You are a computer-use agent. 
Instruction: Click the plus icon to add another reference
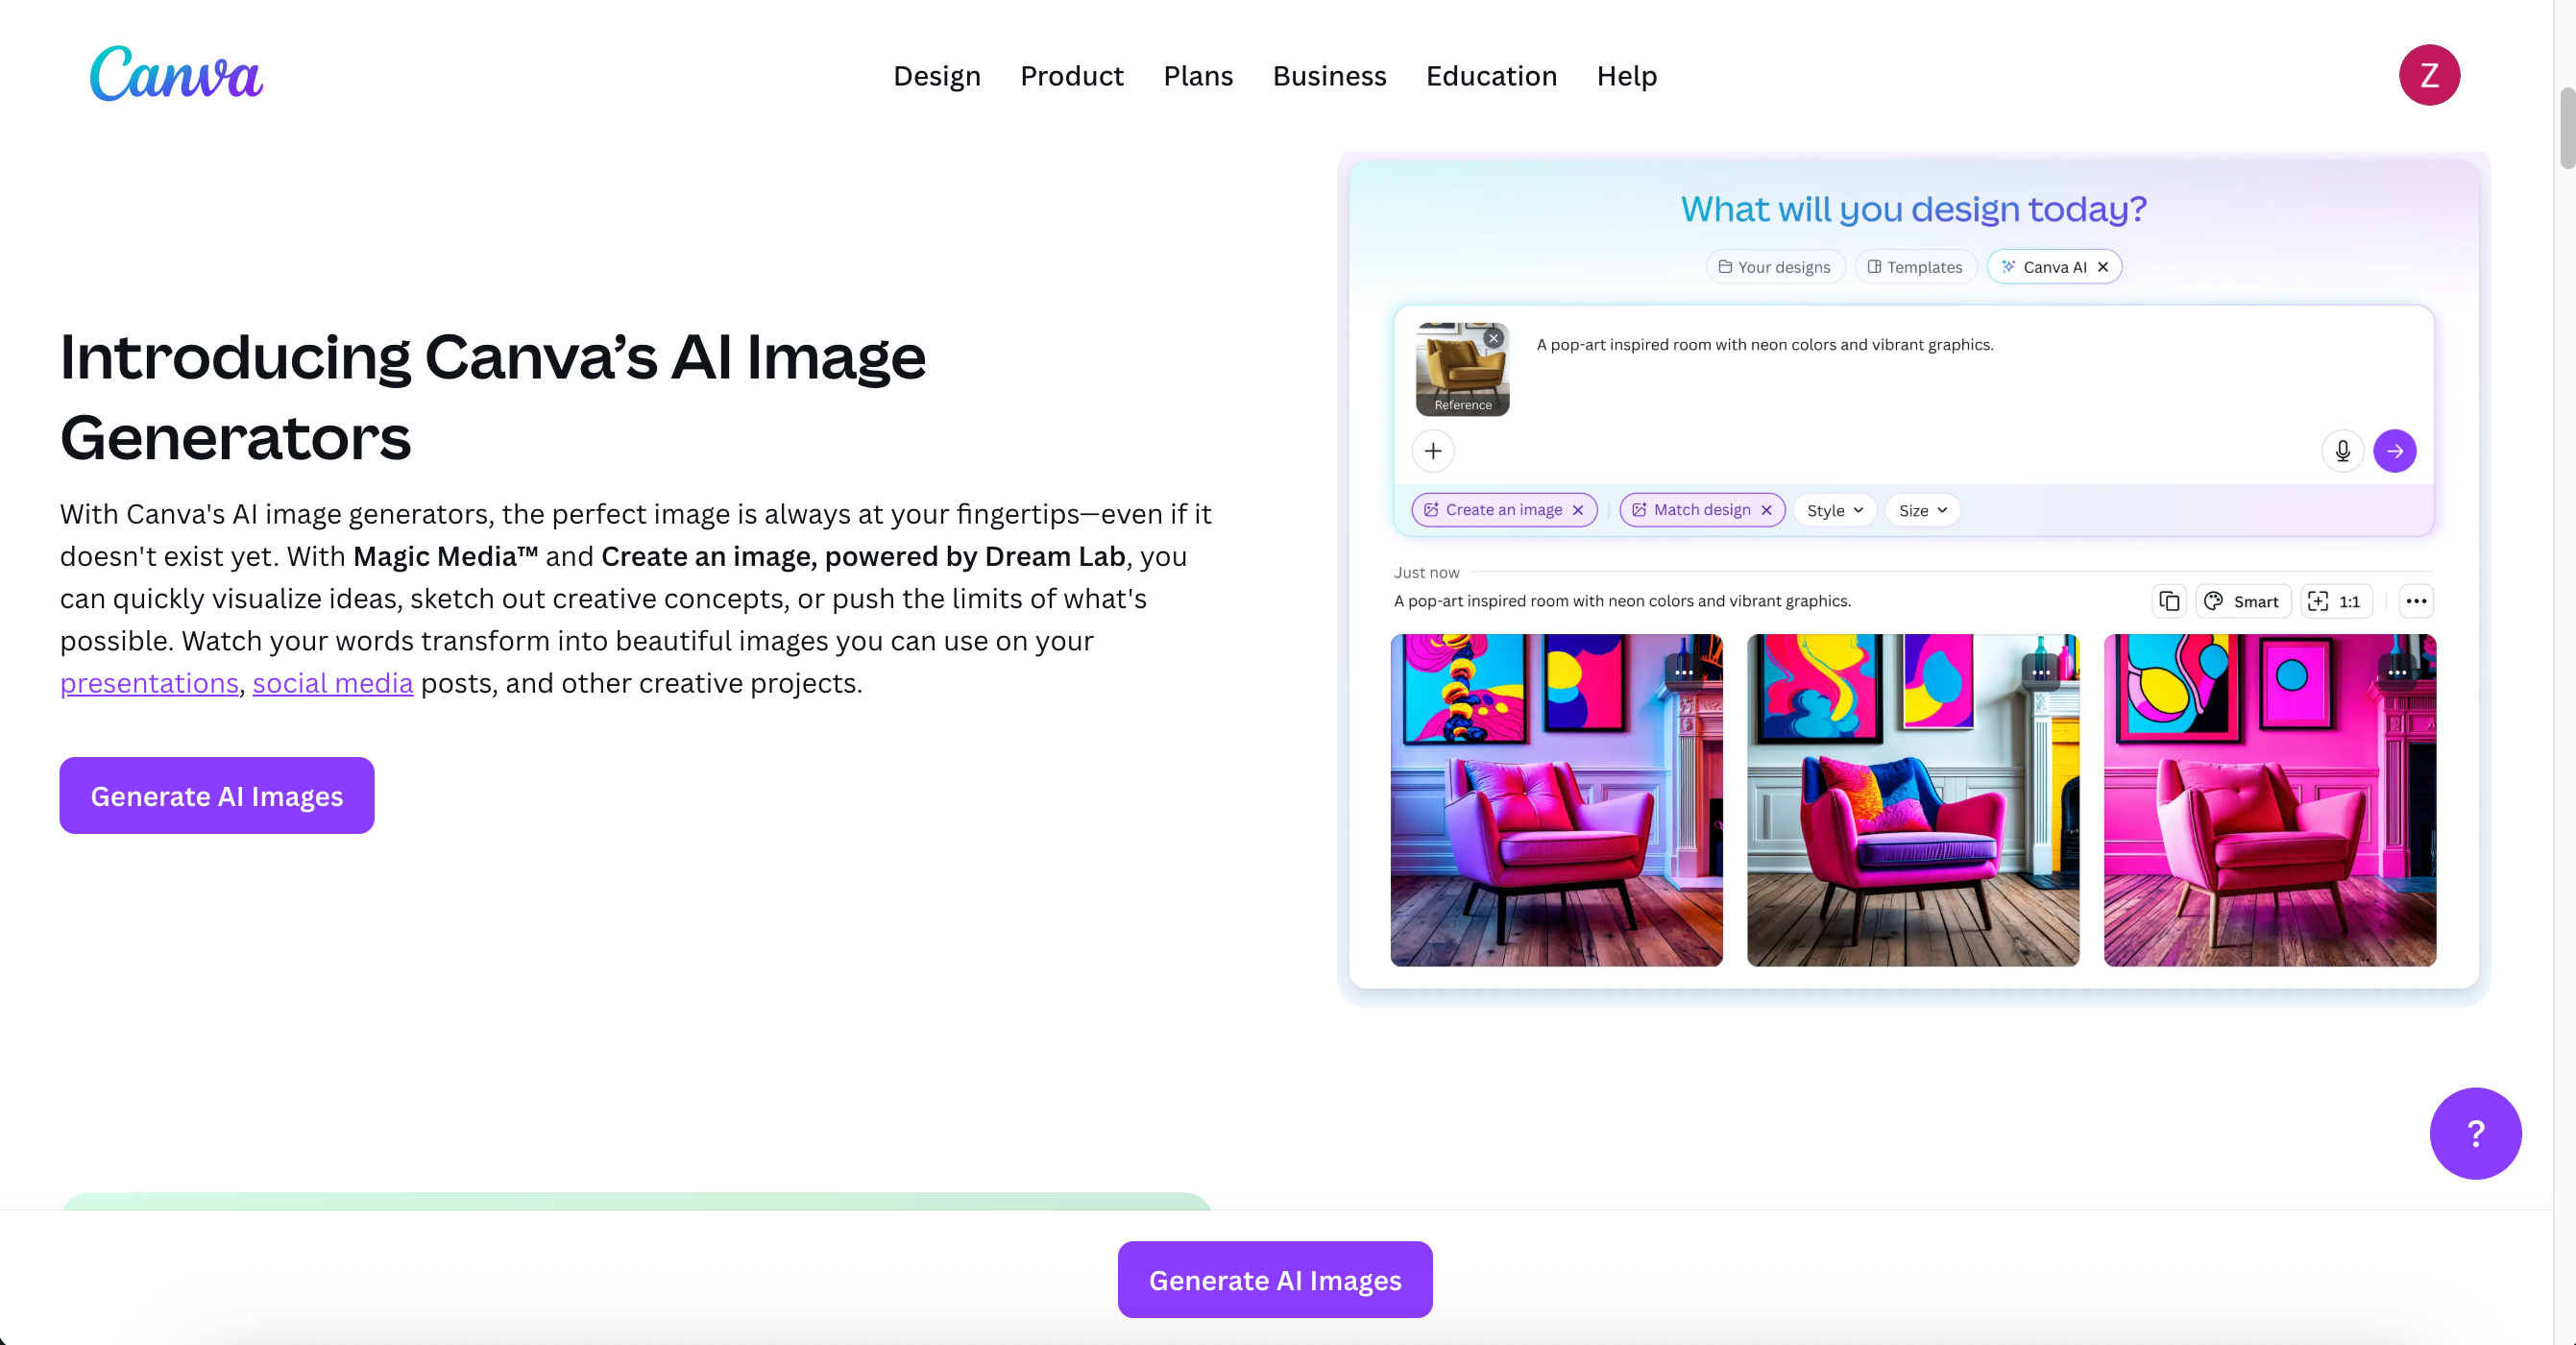point(1432,451)
